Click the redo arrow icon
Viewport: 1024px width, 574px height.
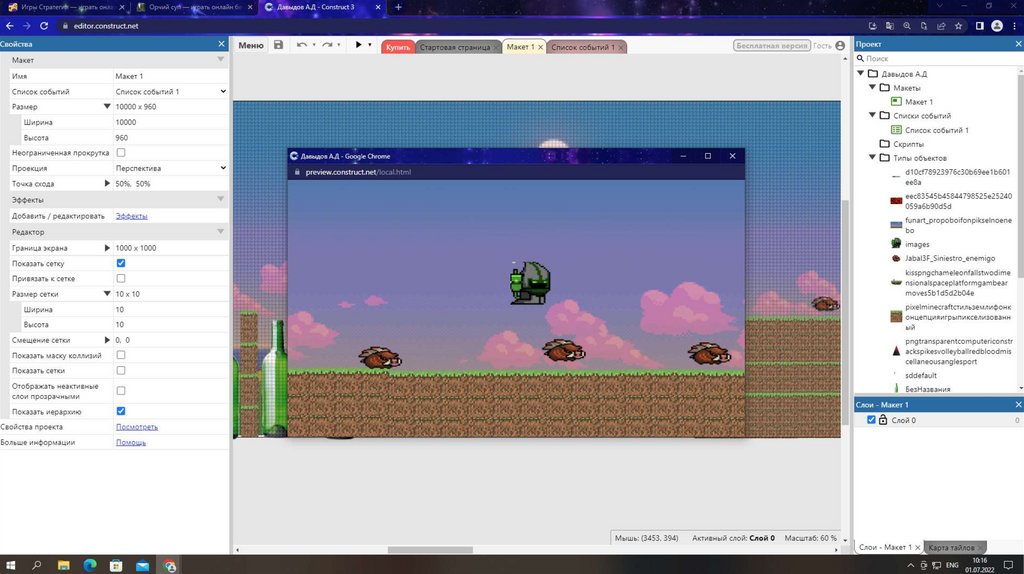coord(327,46)
